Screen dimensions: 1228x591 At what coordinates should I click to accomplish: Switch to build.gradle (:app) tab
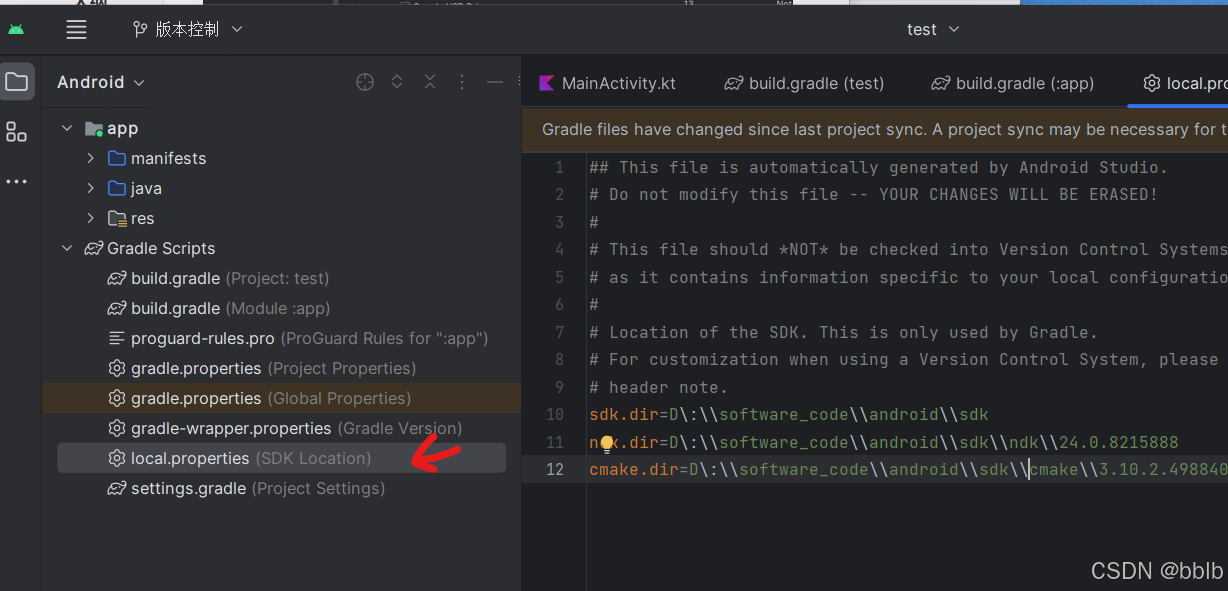tap(1012, 83)
